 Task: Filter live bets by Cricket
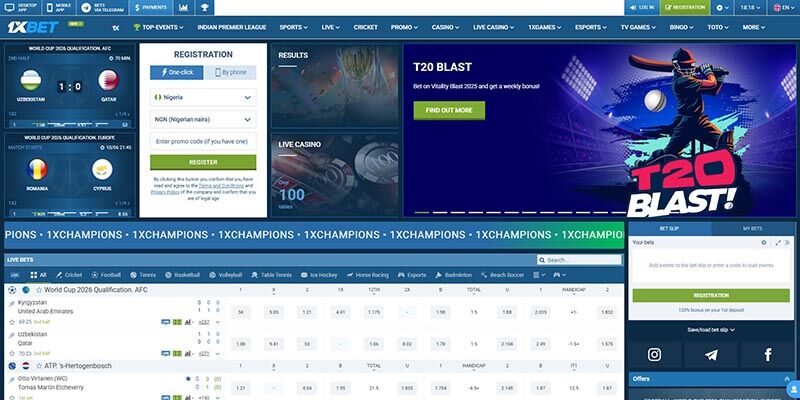(68, 275)
